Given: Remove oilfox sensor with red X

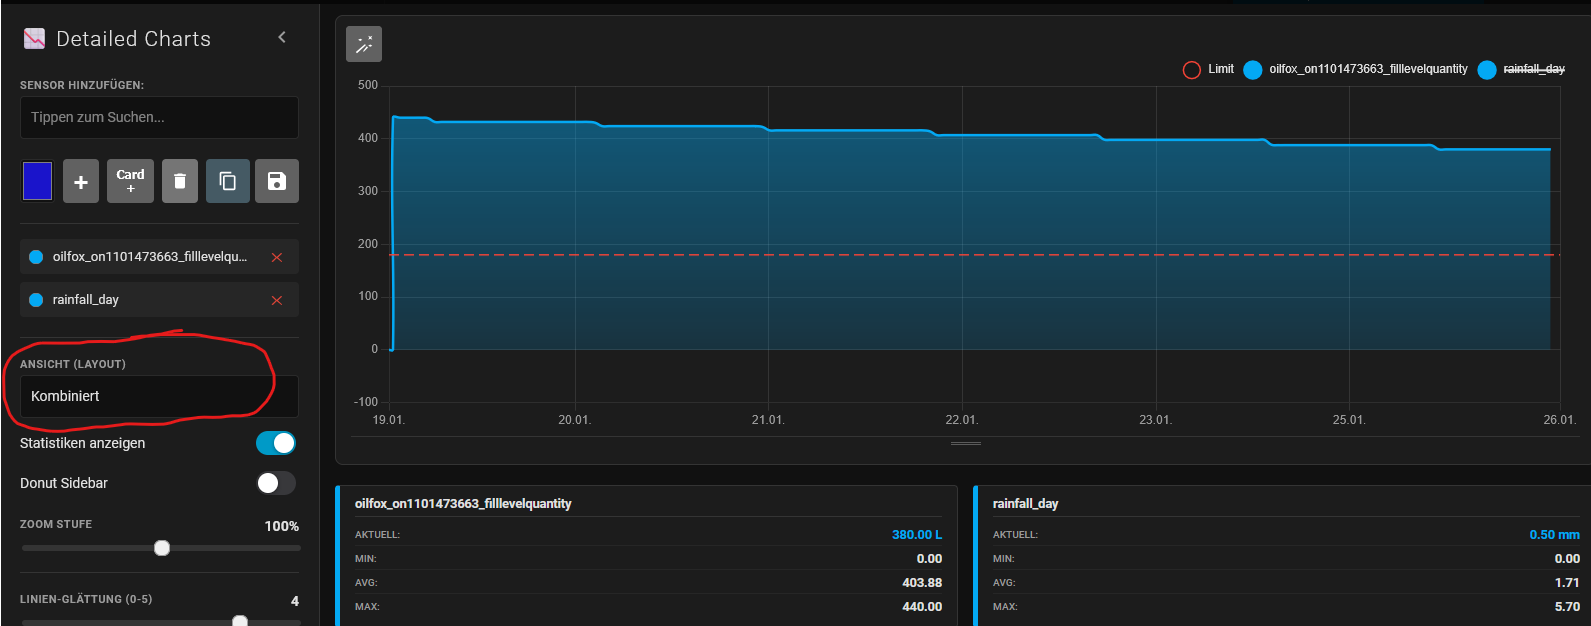Looking at the screenshot, I should coord(277,258).
